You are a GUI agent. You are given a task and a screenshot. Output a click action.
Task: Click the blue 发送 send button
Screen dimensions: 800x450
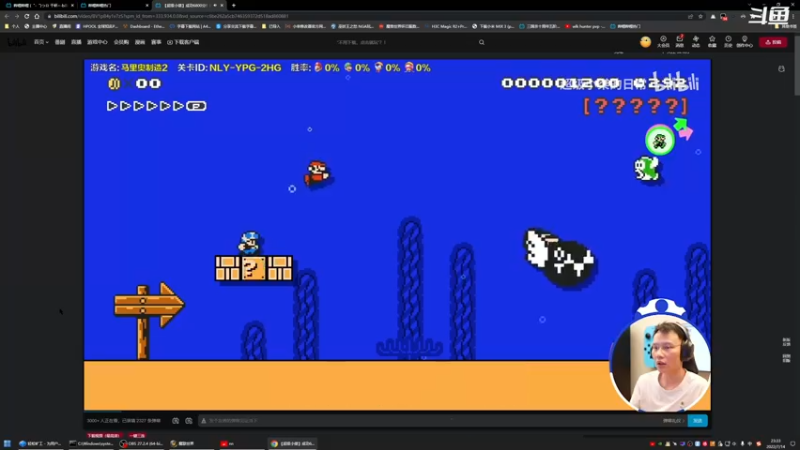pyautogui.click(x=697, y=420)
